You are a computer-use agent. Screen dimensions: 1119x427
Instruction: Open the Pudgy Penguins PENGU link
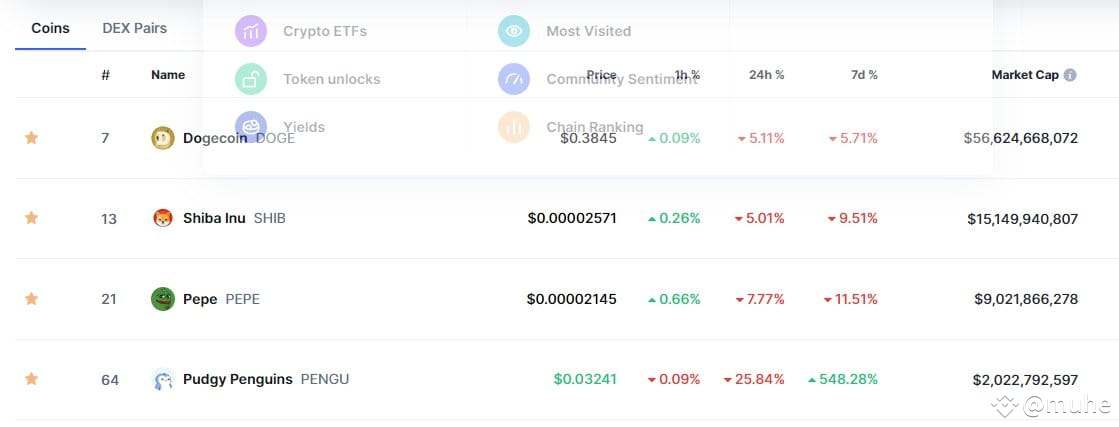click(265, 379)
